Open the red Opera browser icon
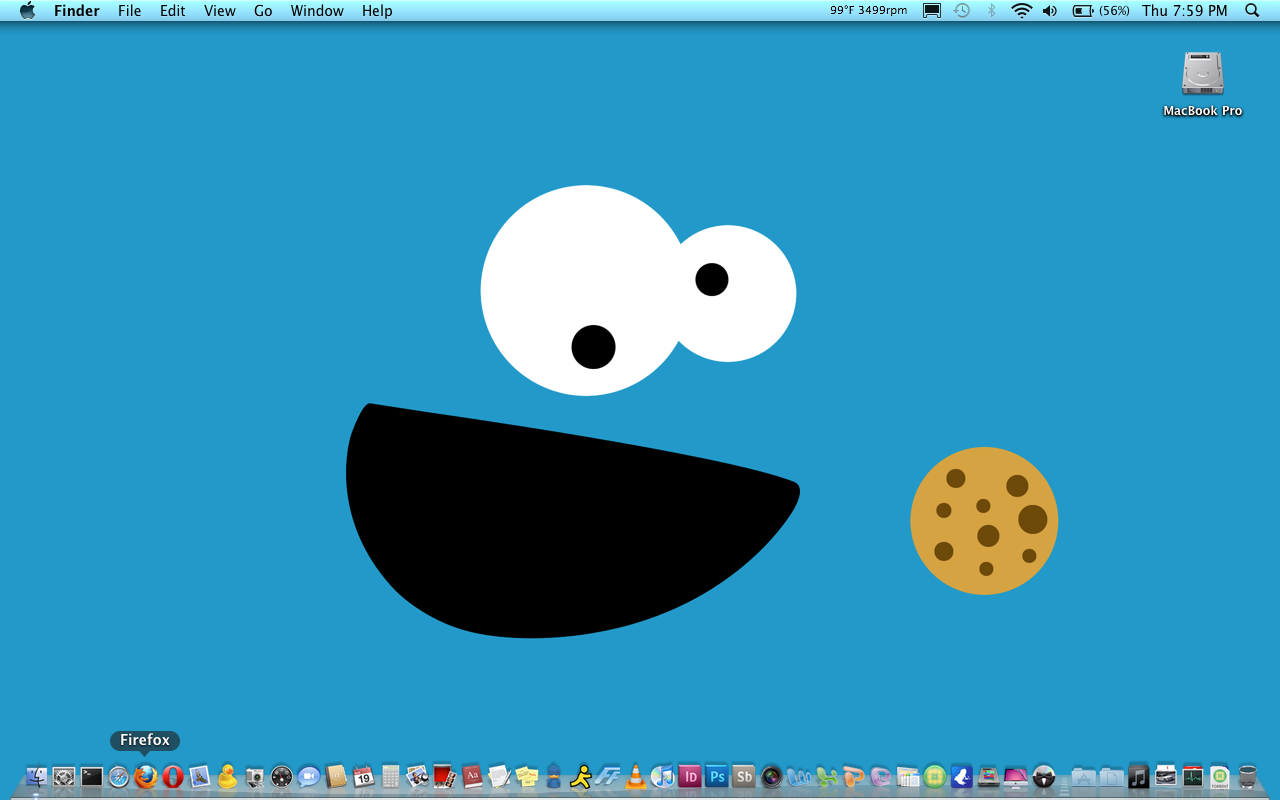The image size is (1280, 800). 173,777
